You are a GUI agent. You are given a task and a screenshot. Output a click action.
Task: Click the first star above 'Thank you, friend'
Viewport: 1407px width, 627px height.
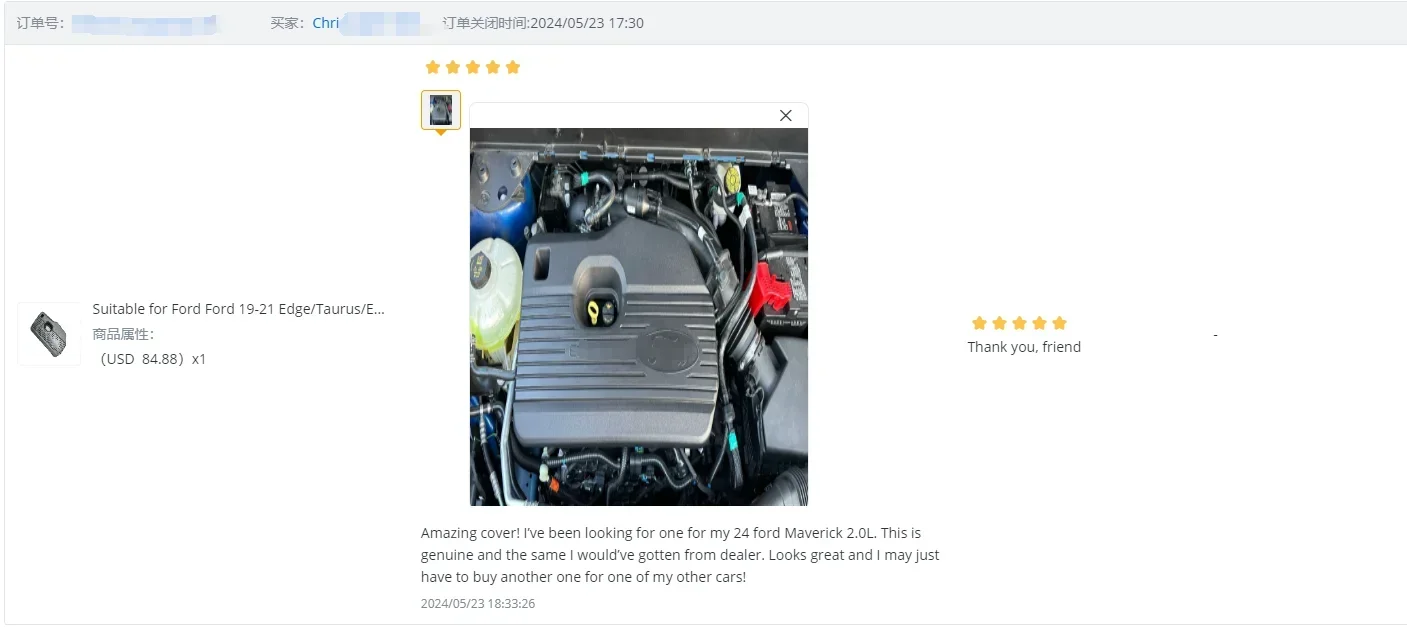[979, 323]
